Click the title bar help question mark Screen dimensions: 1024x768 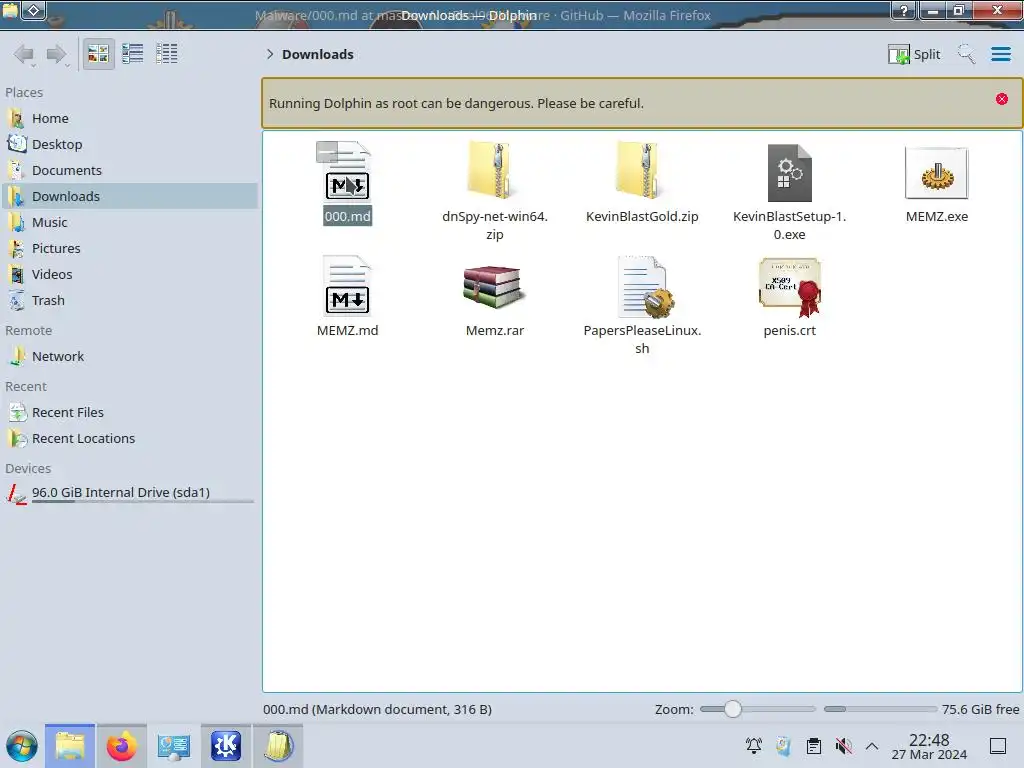(x=904, y=10)
